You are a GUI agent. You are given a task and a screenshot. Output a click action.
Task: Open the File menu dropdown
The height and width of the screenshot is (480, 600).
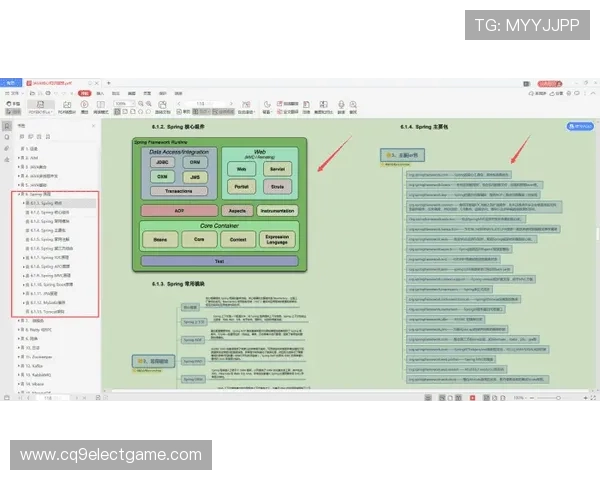[x=13, y=93]
